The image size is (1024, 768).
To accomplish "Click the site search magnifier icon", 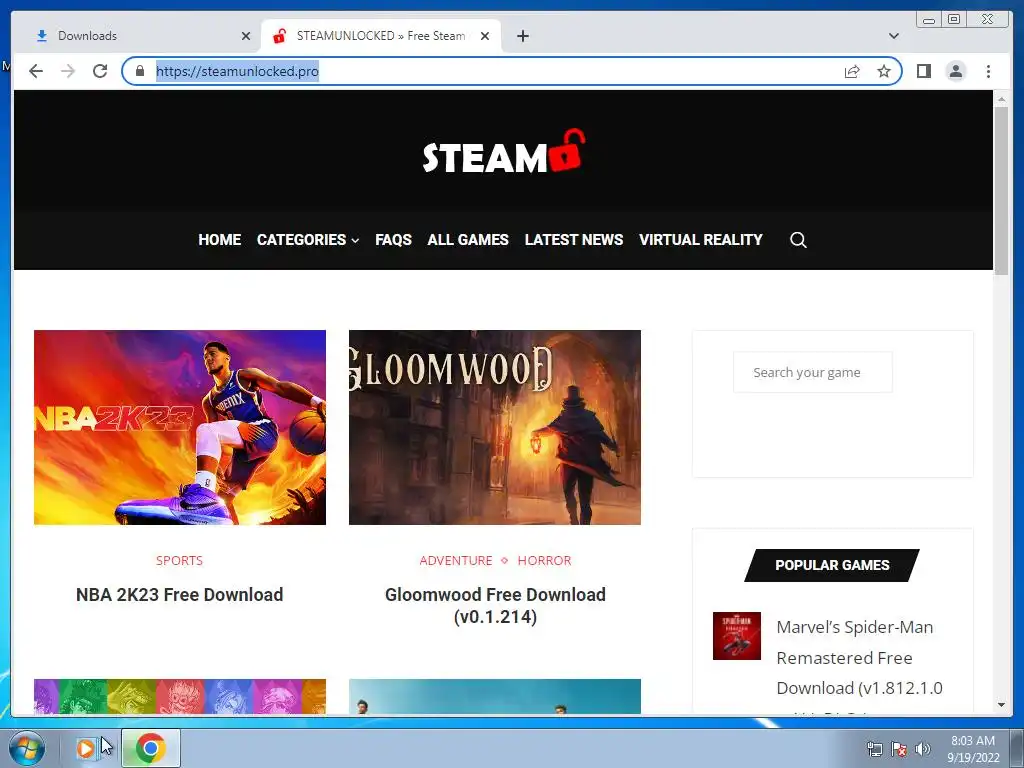I will click(798, 240).
